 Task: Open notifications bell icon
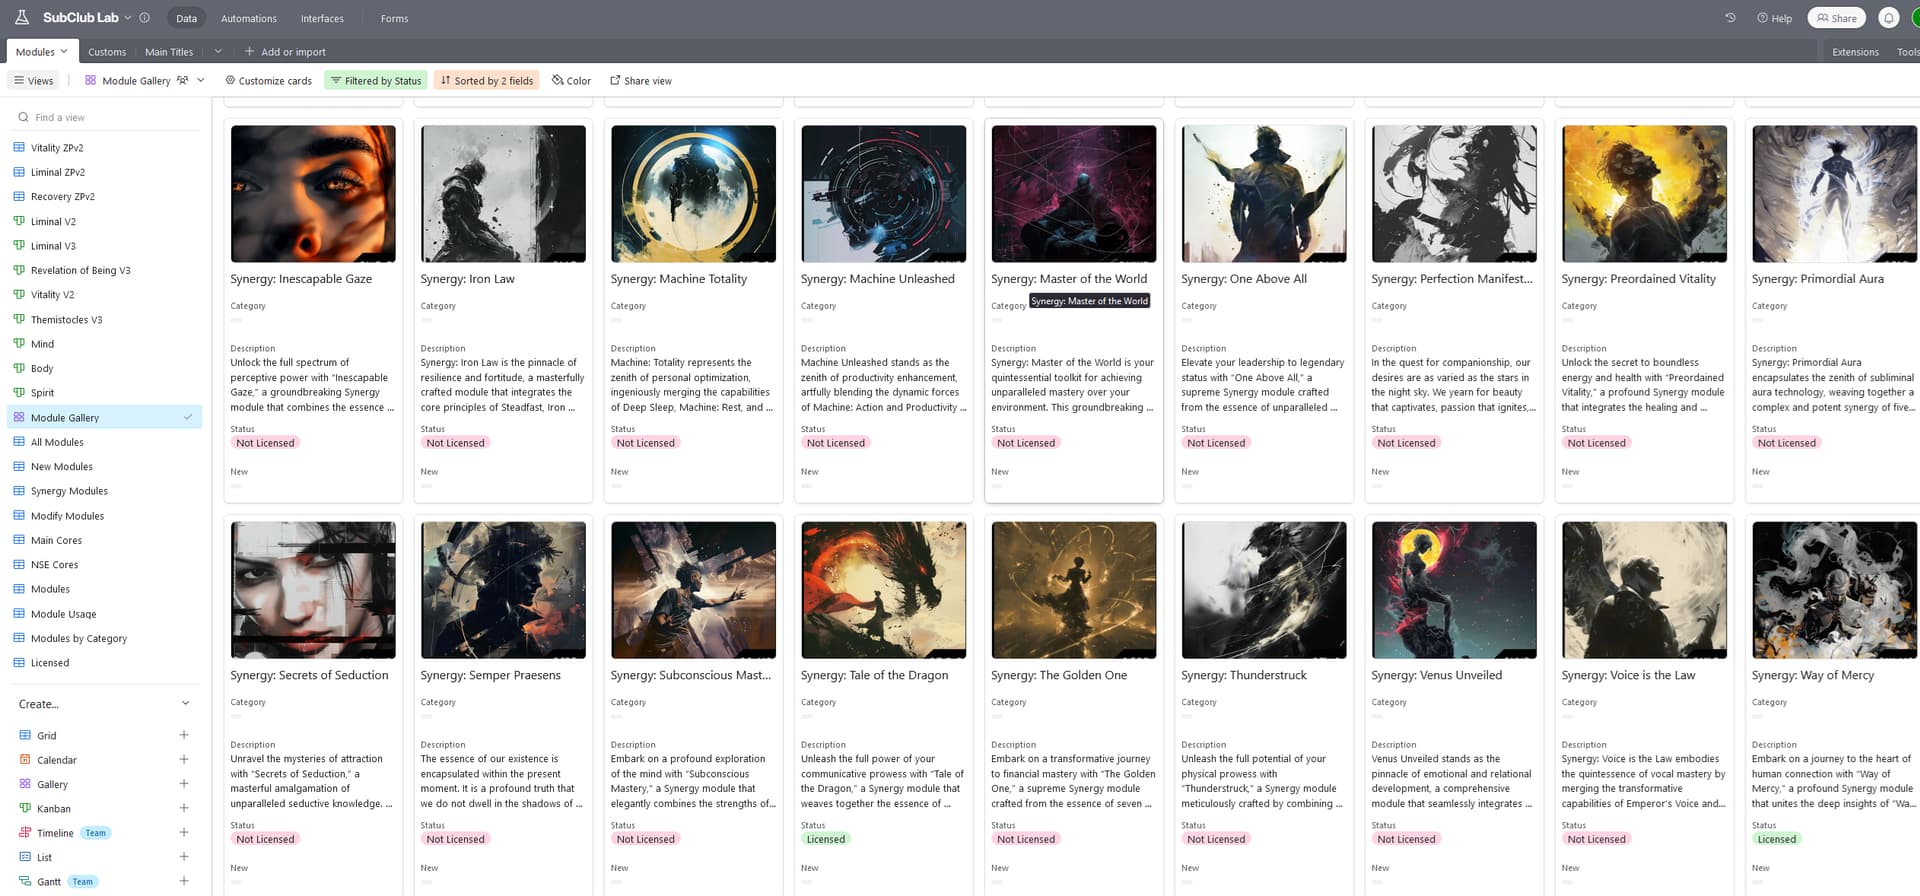coord(1889,18)
